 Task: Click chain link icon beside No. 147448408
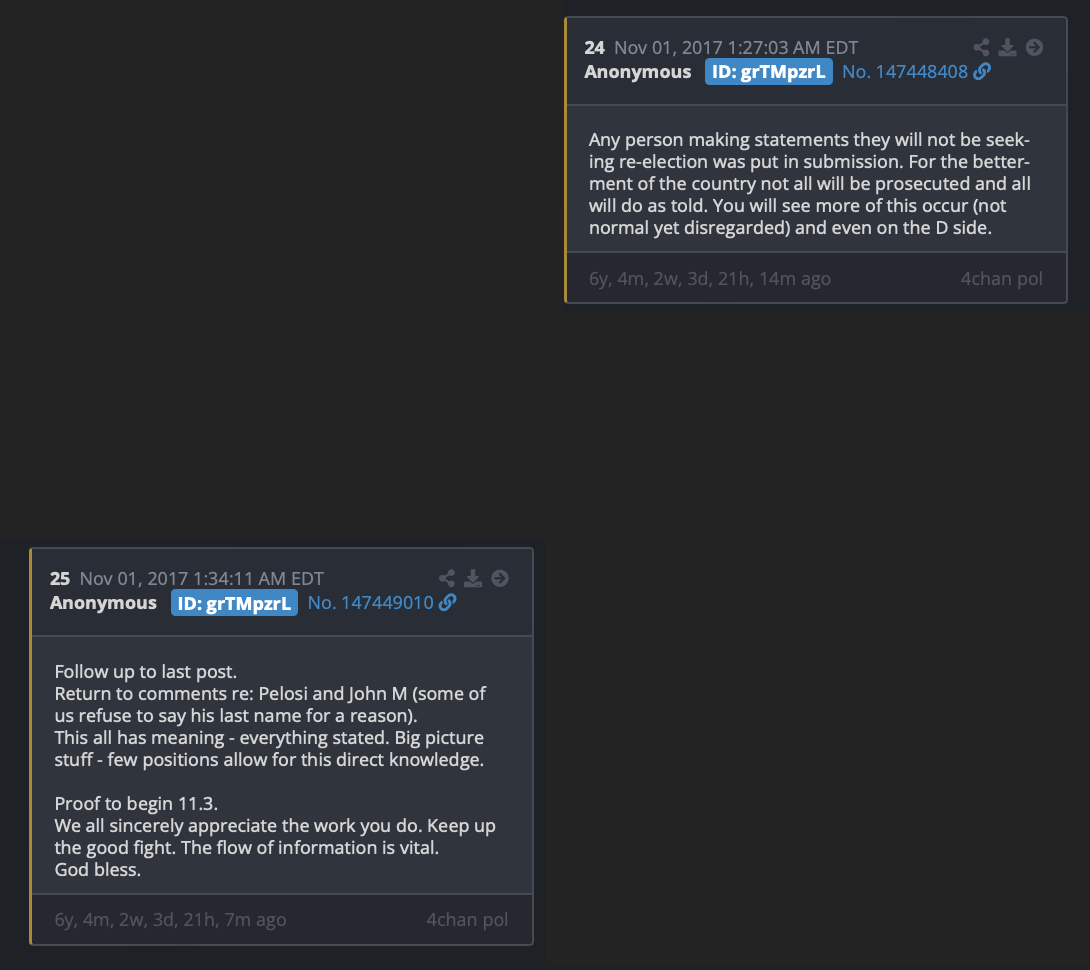[x=982, y=72]
